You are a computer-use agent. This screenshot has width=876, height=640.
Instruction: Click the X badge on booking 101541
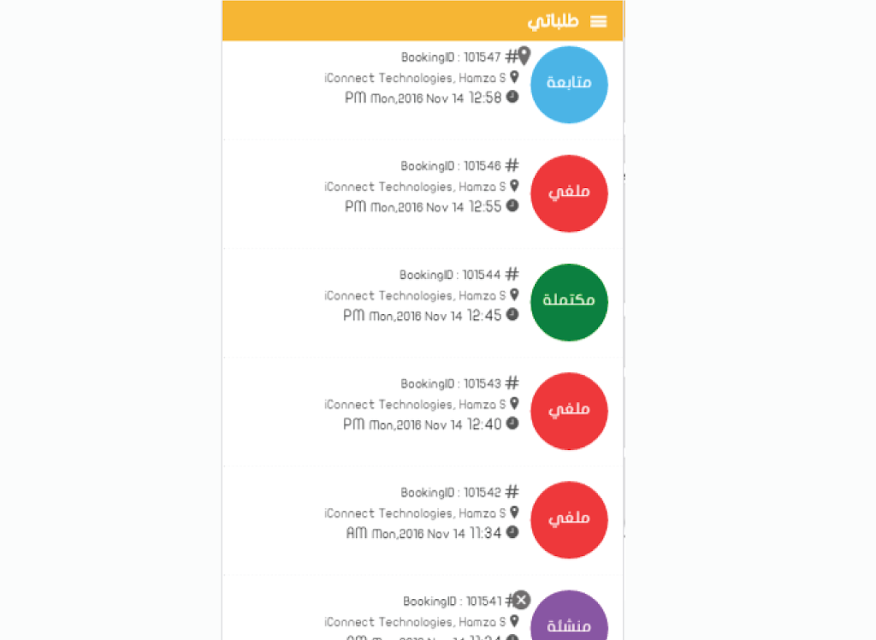click(x=521, y=600)
